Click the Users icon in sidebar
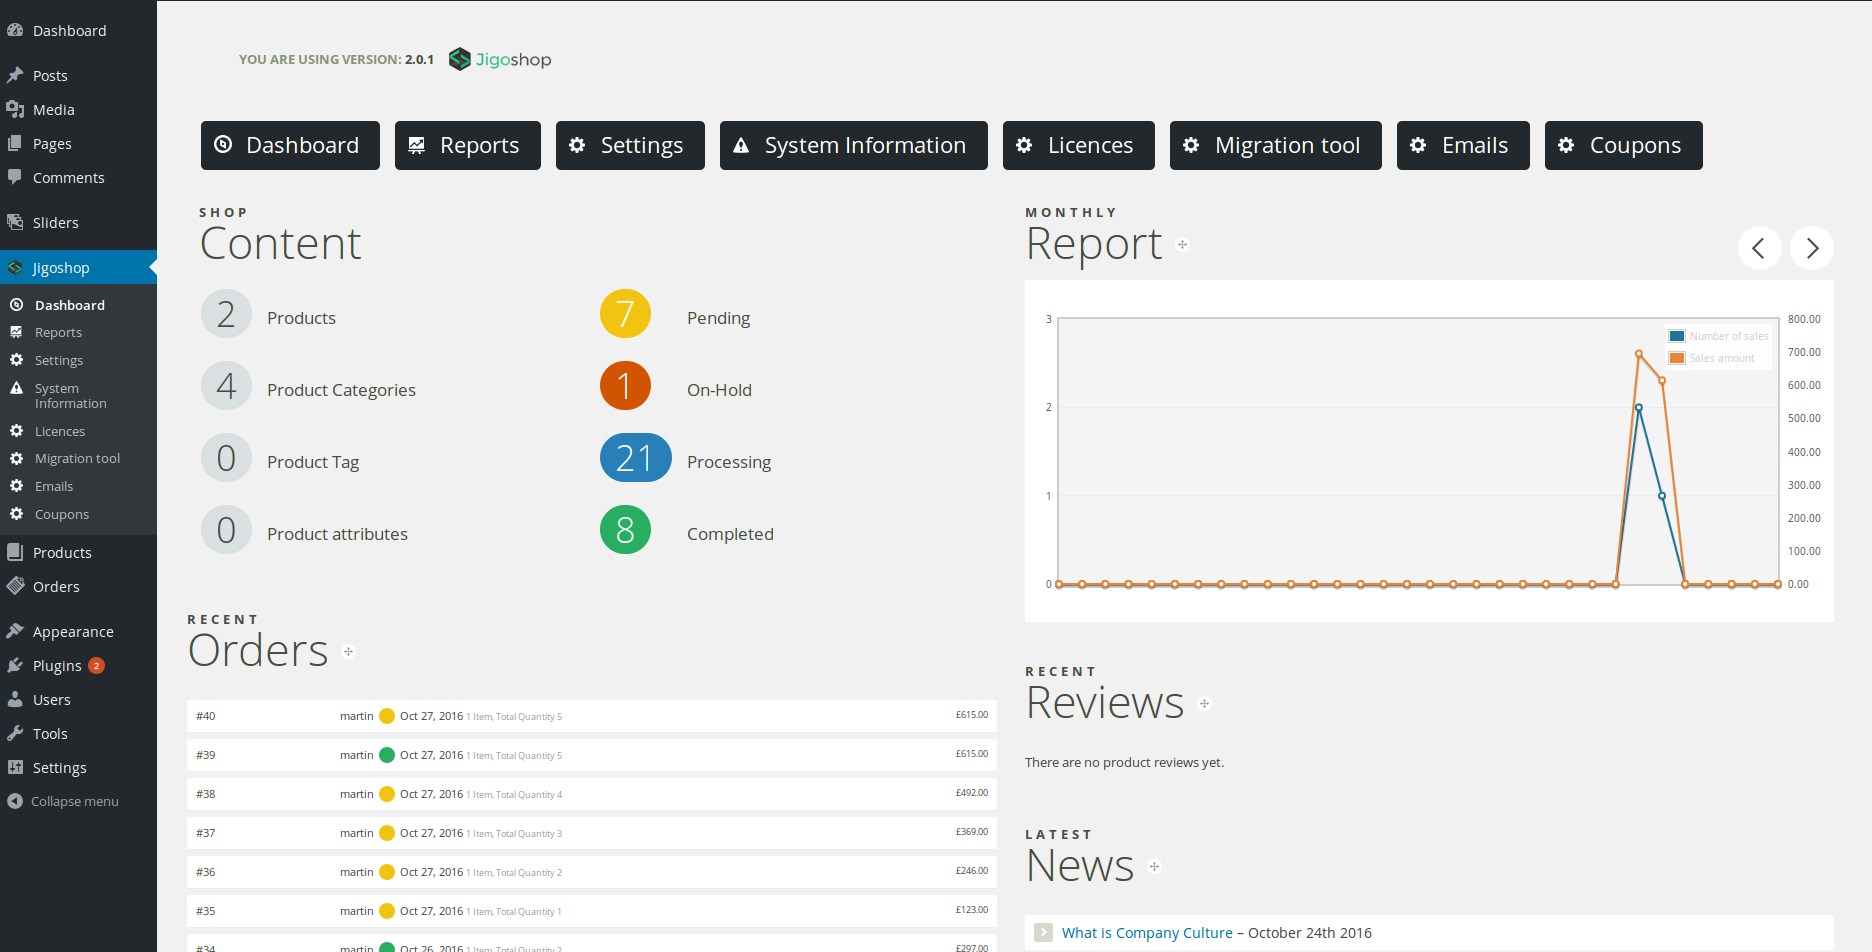This screenshot has width=1872, height=952. (15, 699)
